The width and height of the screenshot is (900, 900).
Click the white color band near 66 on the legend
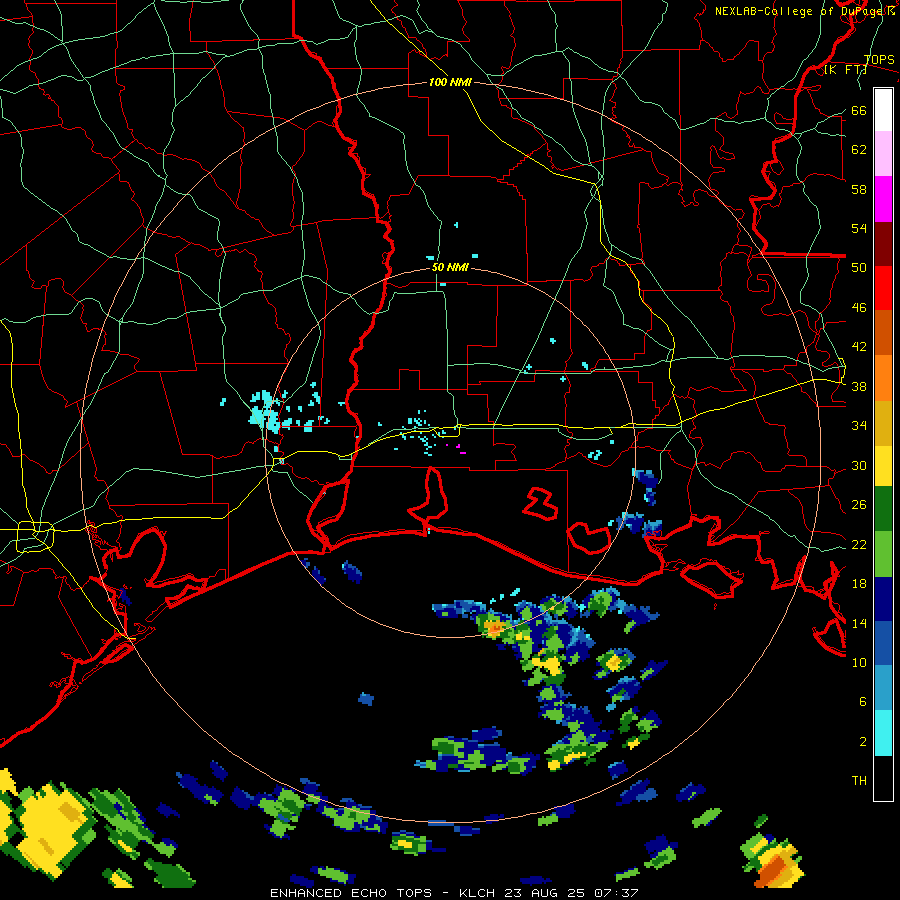coord(883,110)
